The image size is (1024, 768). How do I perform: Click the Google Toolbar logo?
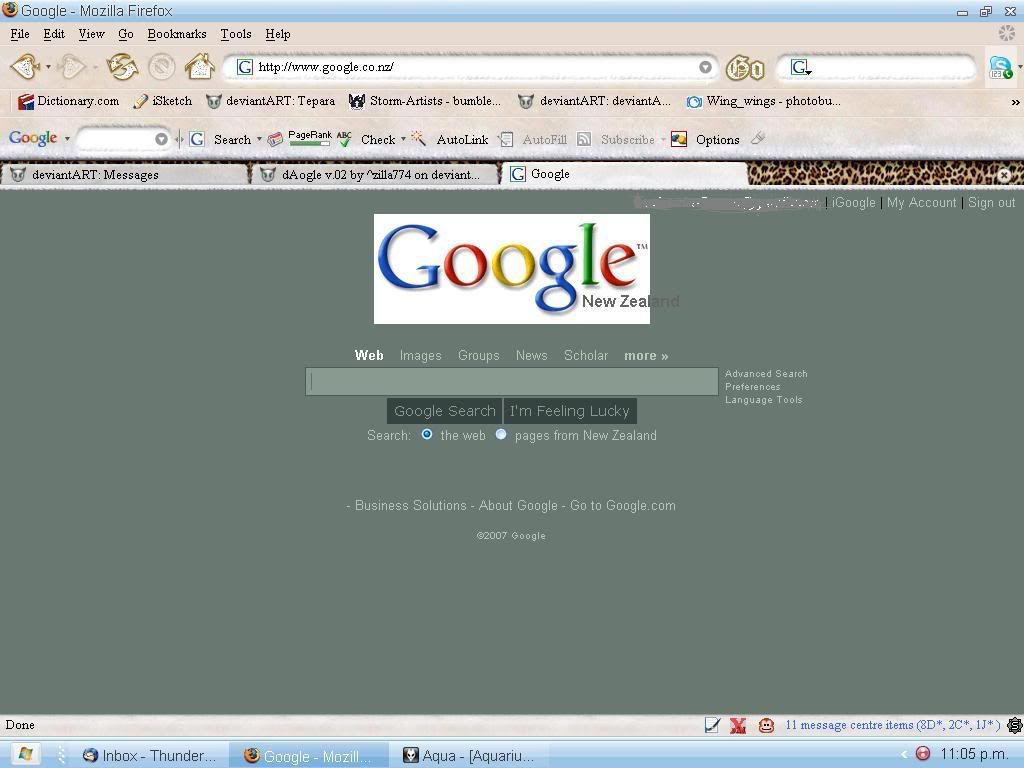33,138
